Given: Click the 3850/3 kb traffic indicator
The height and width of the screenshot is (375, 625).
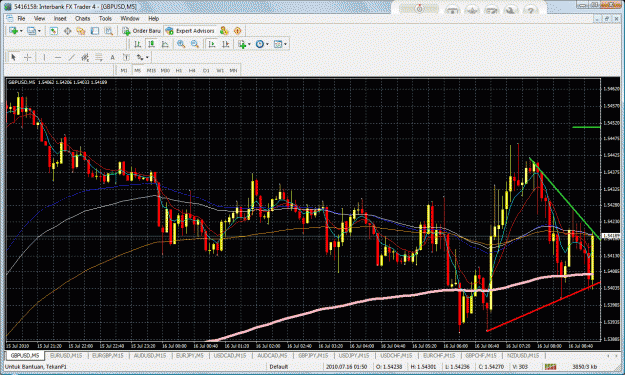Looking at the screenshot, I should tap(584, 367).
